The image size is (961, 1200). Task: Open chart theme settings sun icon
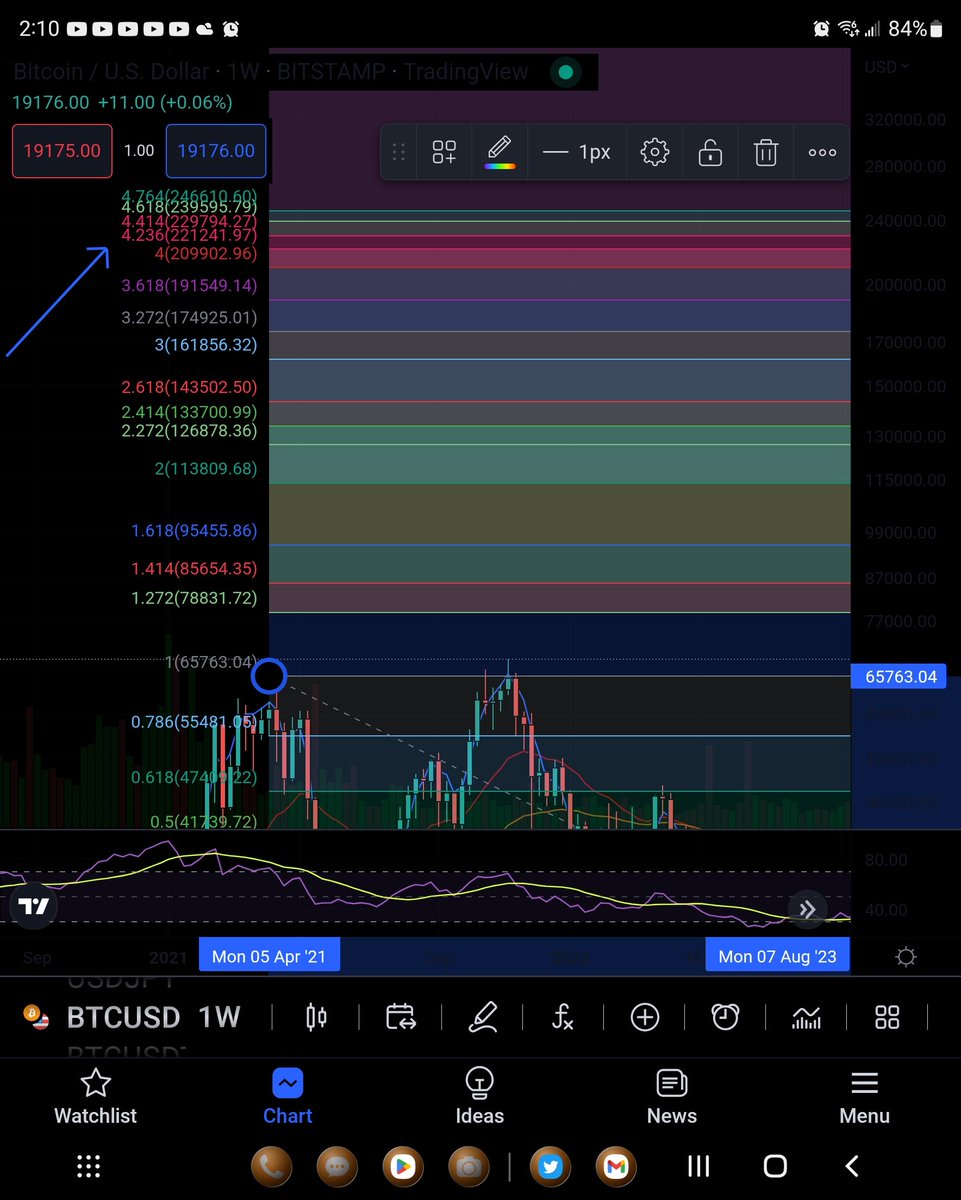906,957
